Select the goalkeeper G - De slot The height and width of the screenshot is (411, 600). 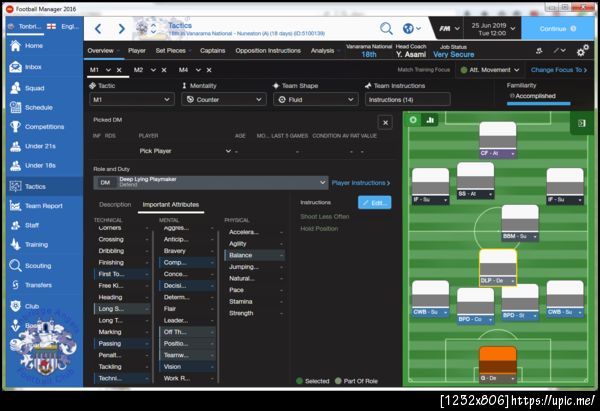tap(497, 364)
